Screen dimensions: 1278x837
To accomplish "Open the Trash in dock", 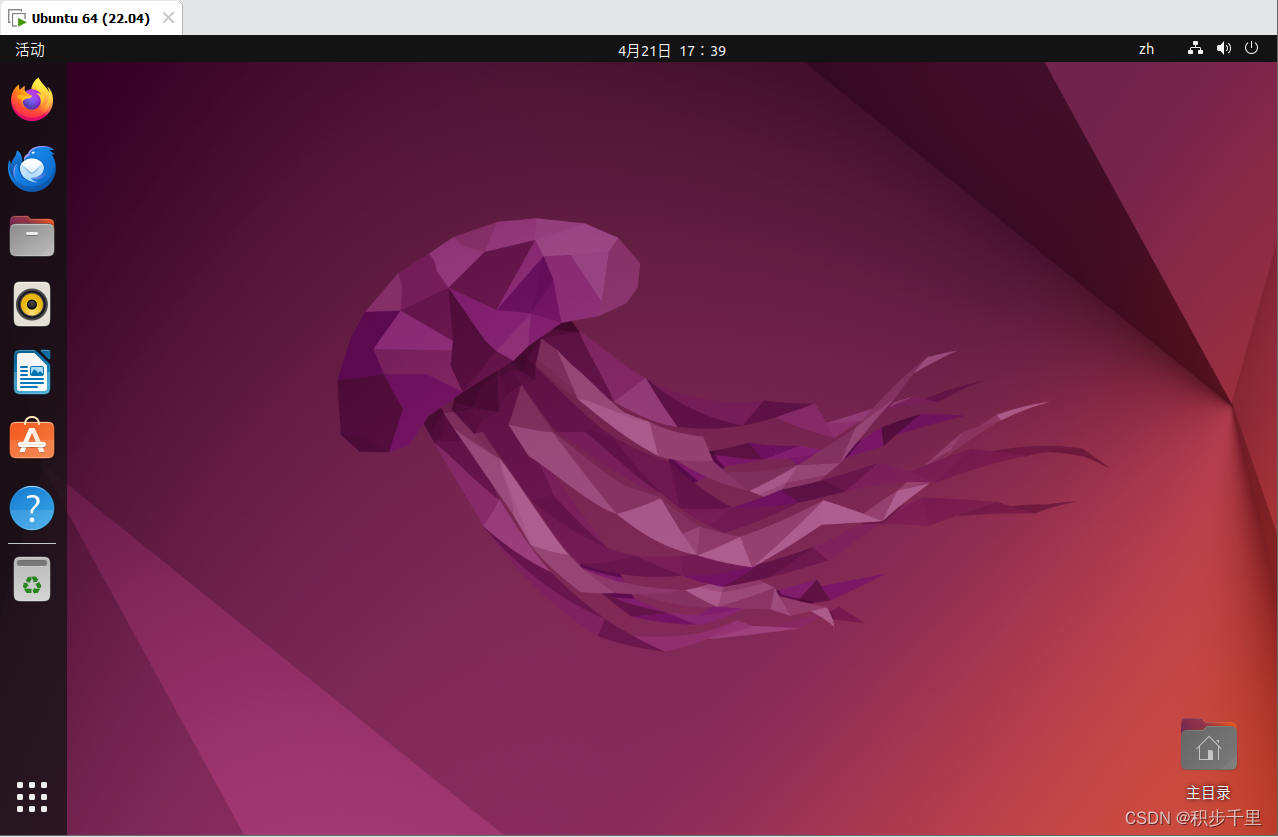I will click(32, 579).
